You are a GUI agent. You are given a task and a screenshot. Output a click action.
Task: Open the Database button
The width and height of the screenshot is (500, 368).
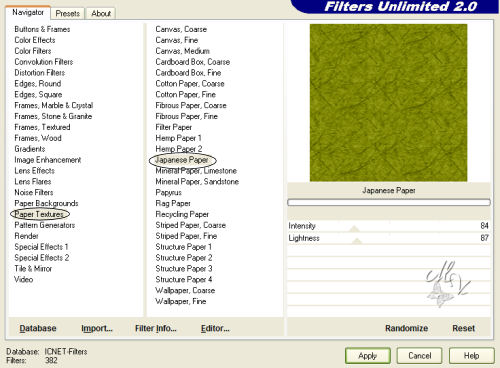[x=38, y=328]
